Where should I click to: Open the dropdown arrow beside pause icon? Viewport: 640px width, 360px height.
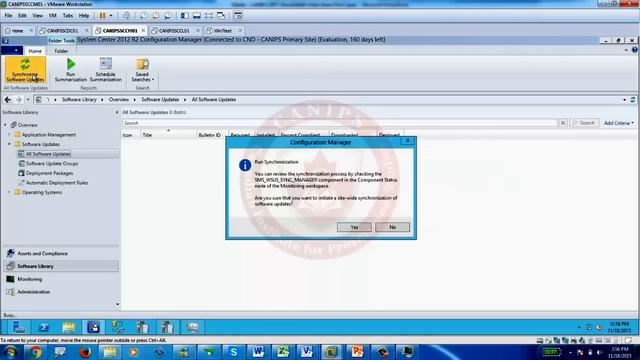pyautogui.click(x=111, y=16)
